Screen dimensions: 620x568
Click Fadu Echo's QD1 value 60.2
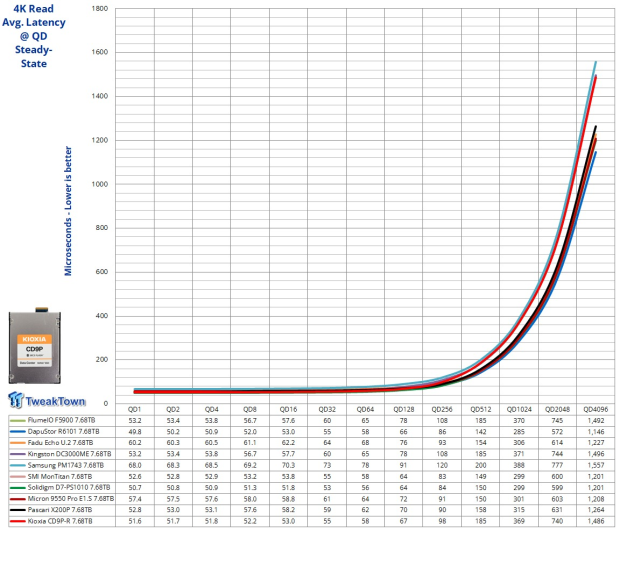click(135, 443)
